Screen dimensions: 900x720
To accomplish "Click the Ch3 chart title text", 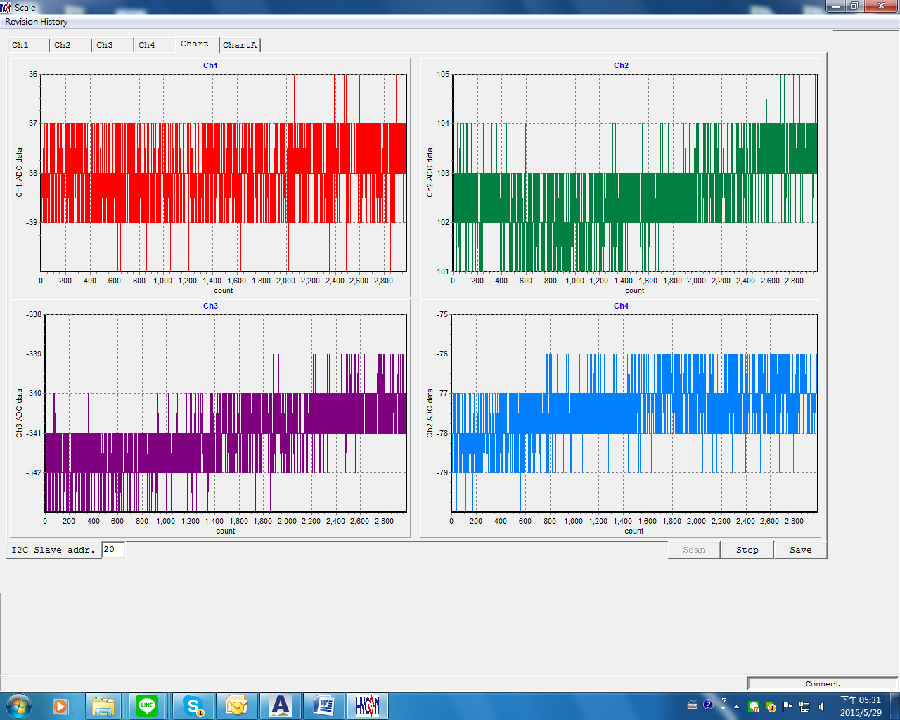I will pyautogui.click(x=210, y=306).
